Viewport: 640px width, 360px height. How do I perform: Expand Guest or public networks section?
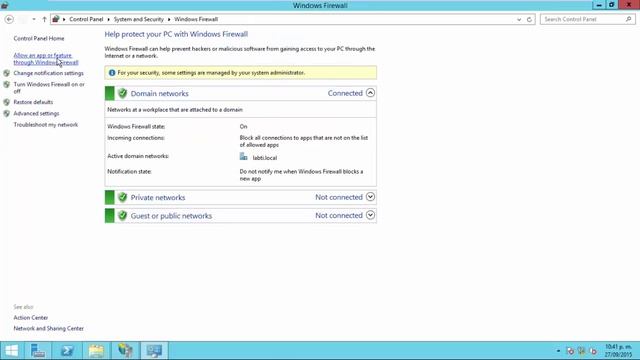click(370, 215)
